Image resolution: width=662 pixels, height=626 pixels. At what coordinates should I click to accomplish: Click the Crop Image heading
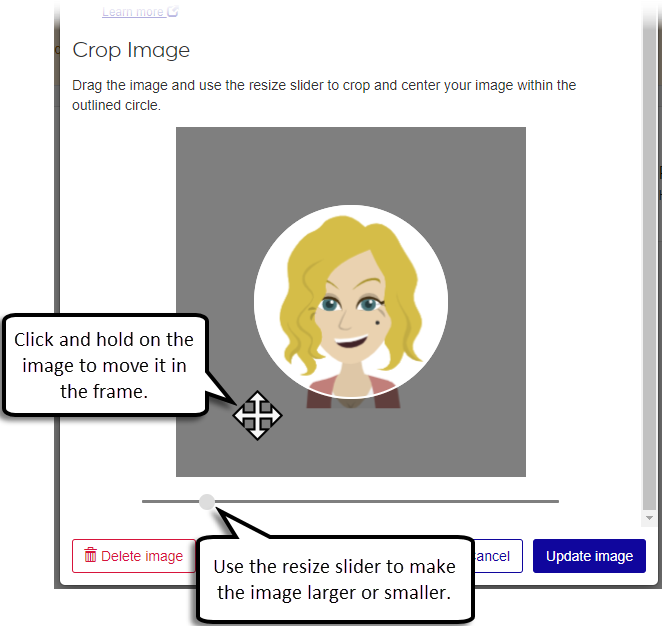pyautogui.click(x=131, y=50)
